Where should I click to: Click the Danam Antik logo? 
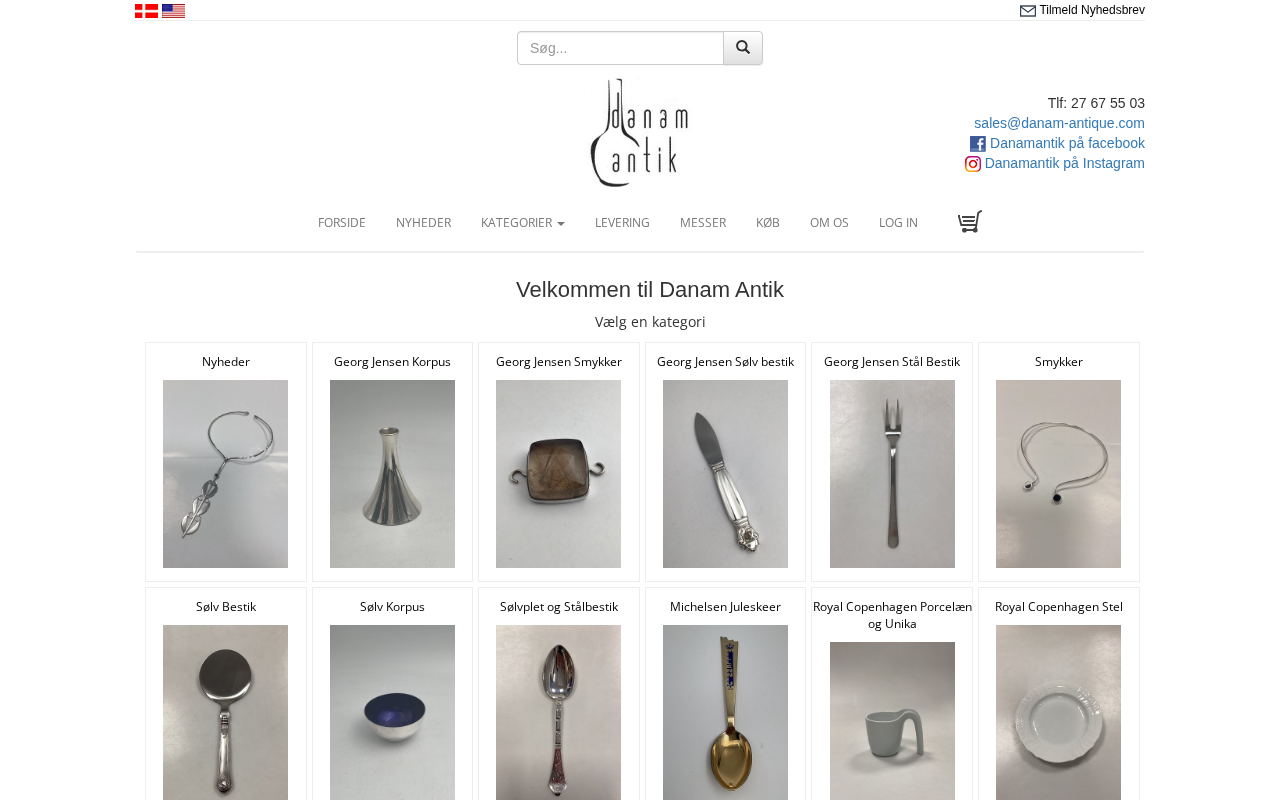640,133
